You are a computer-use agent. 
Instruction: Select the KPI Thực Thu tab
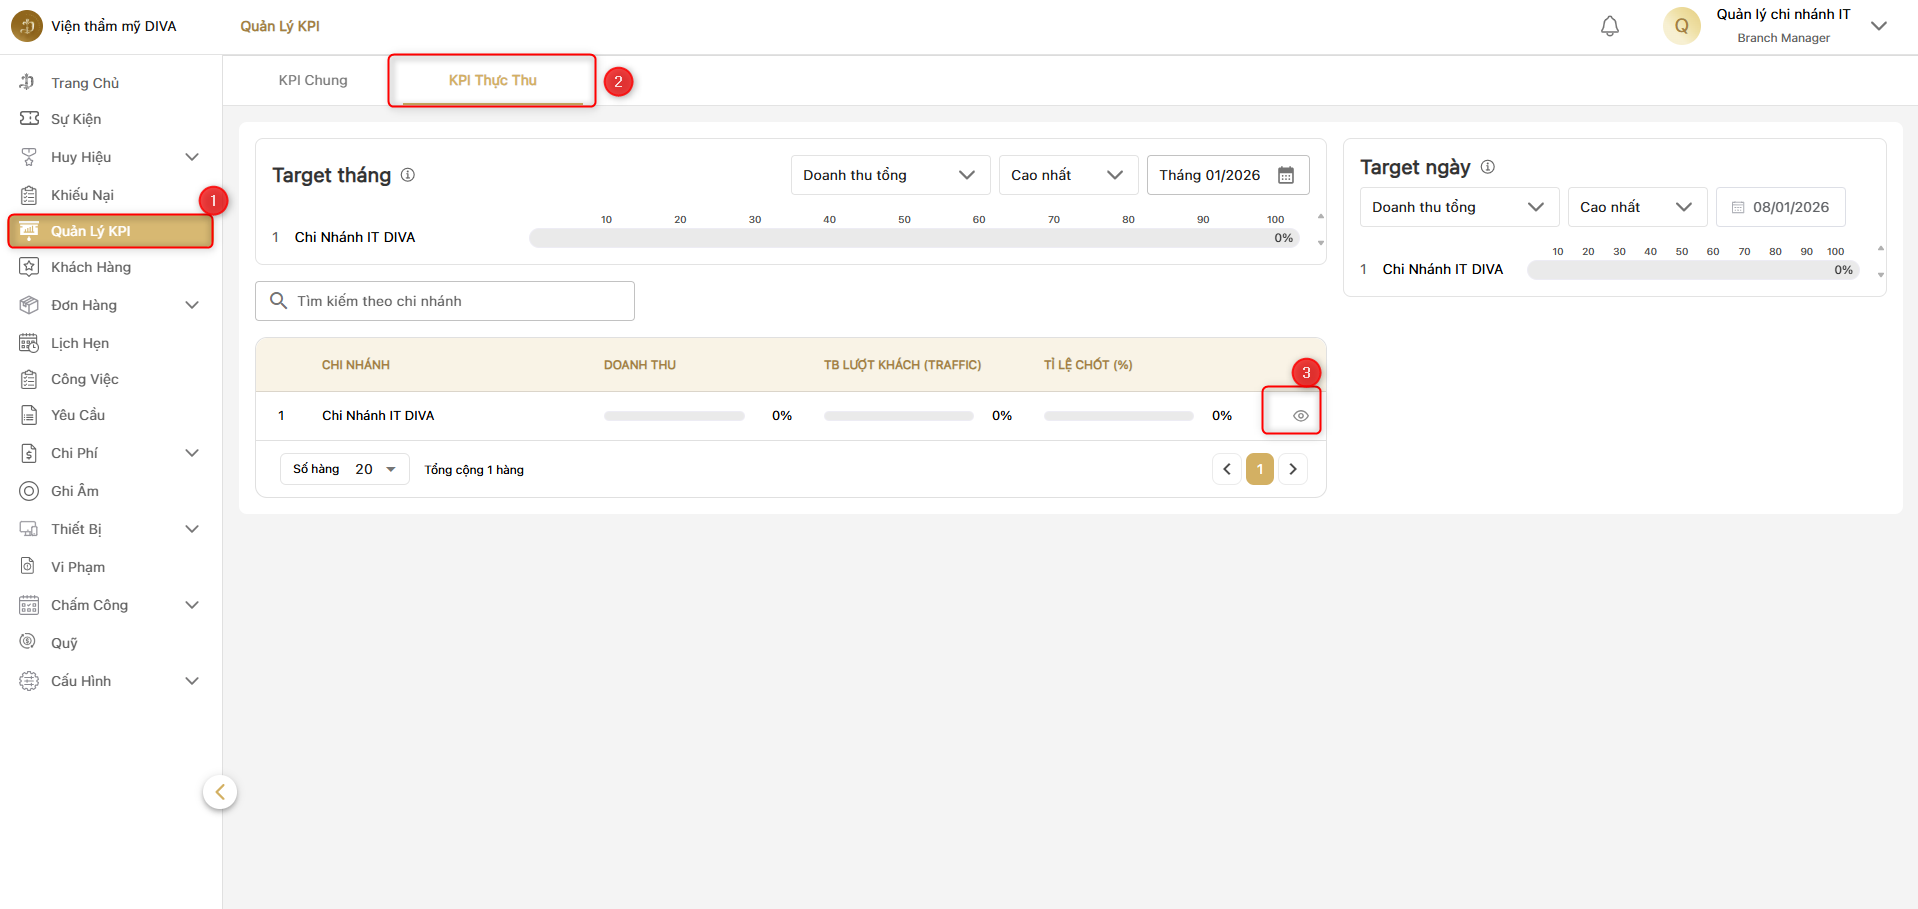tap(492, 80)
